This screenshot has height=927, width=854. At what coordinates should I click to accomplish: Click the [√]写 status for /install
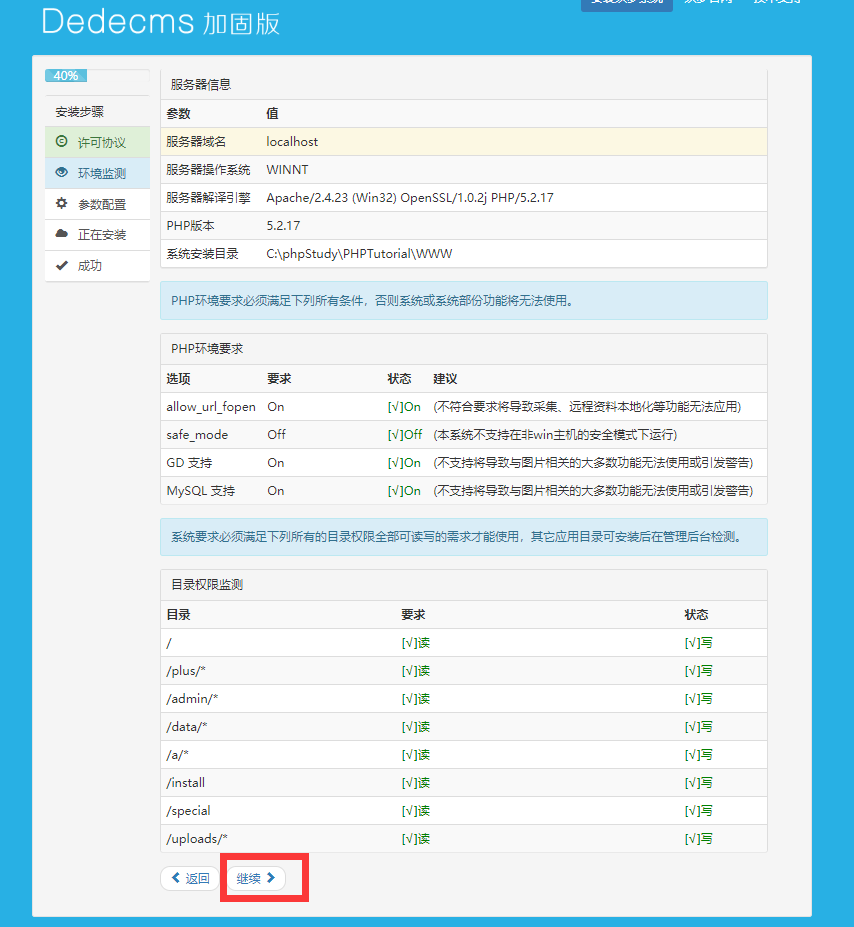[x=699, y=783]
